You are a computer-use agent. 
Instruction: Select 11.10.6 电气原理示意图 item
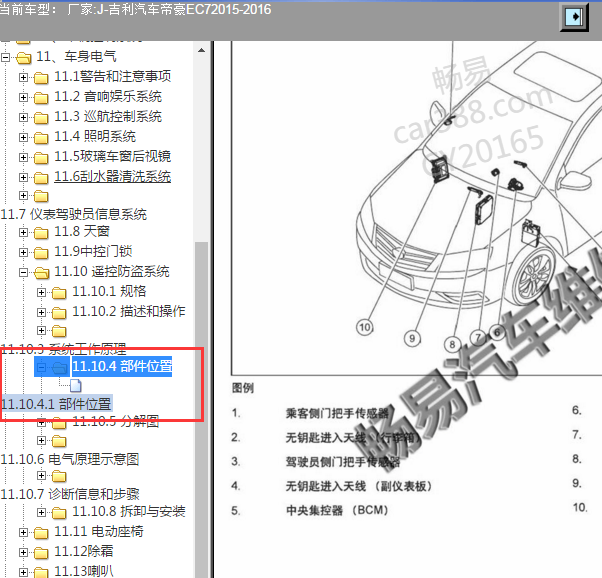tap(70, 459)
